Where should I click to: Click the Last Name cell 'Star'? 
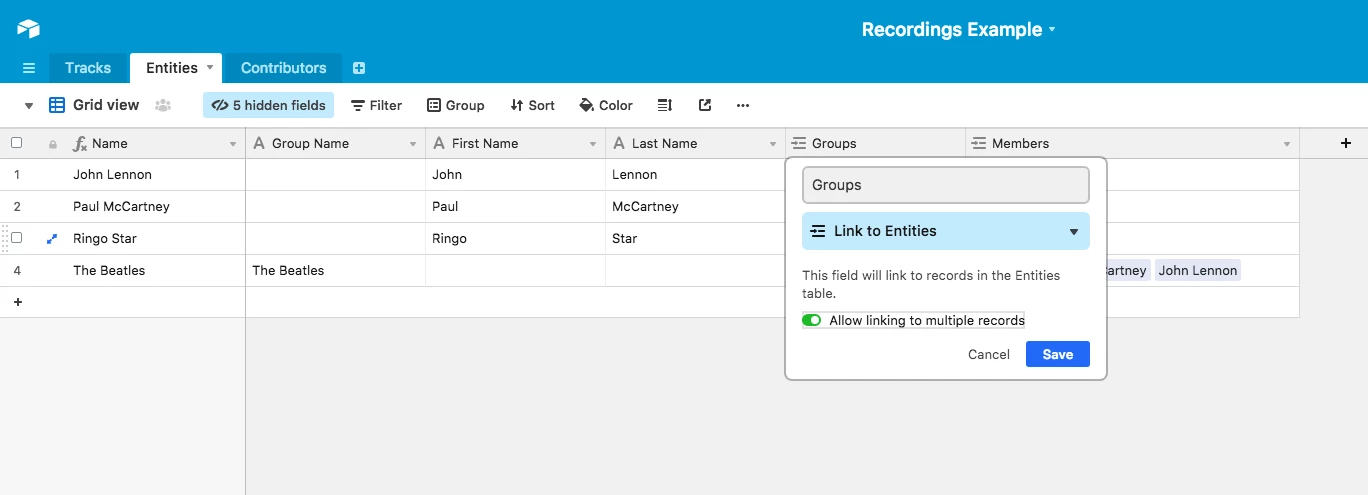pyautogui.click(x=696, y=238)
